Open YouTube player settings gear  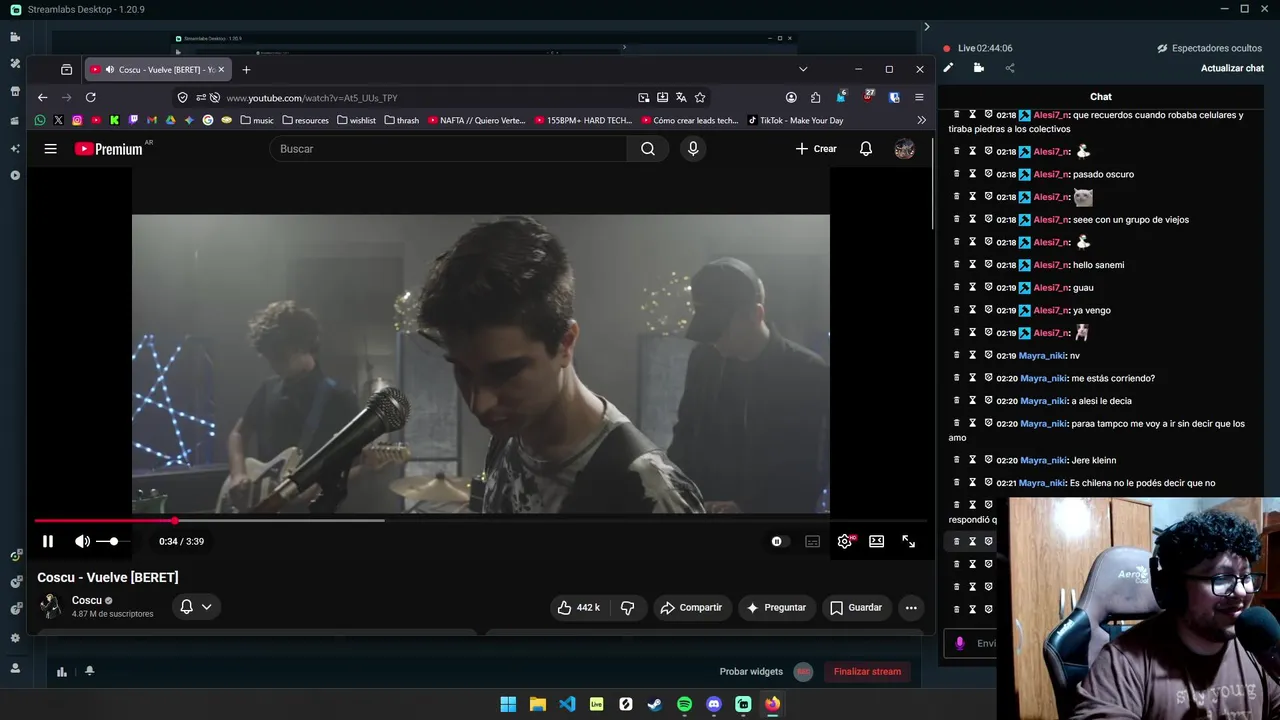(x=845, y=541)
